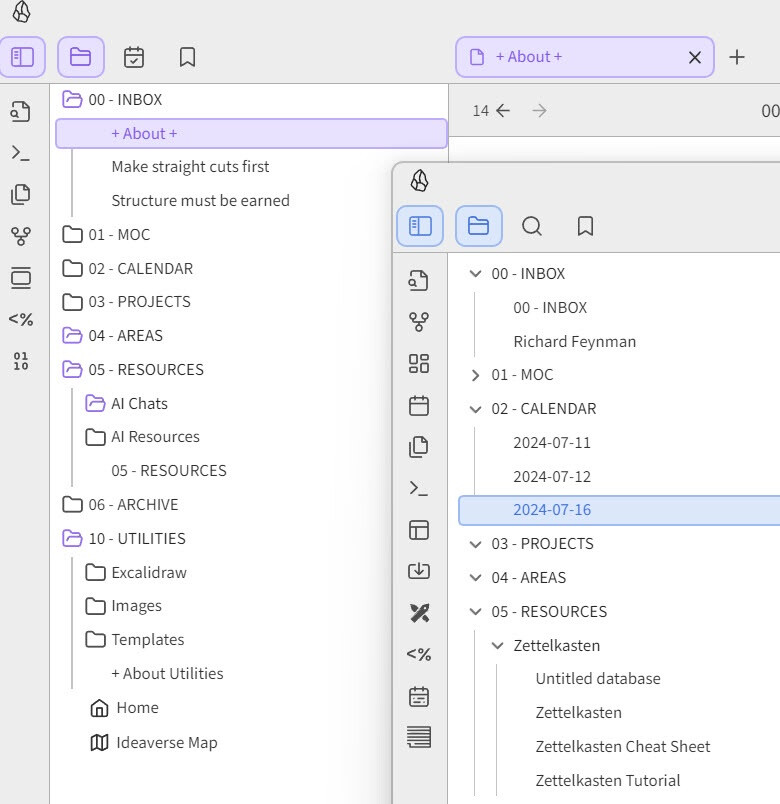The height and width of the screenshot is (804, 780).
Task: Toggle the purple left sidebar button
Action: (22, 57)
